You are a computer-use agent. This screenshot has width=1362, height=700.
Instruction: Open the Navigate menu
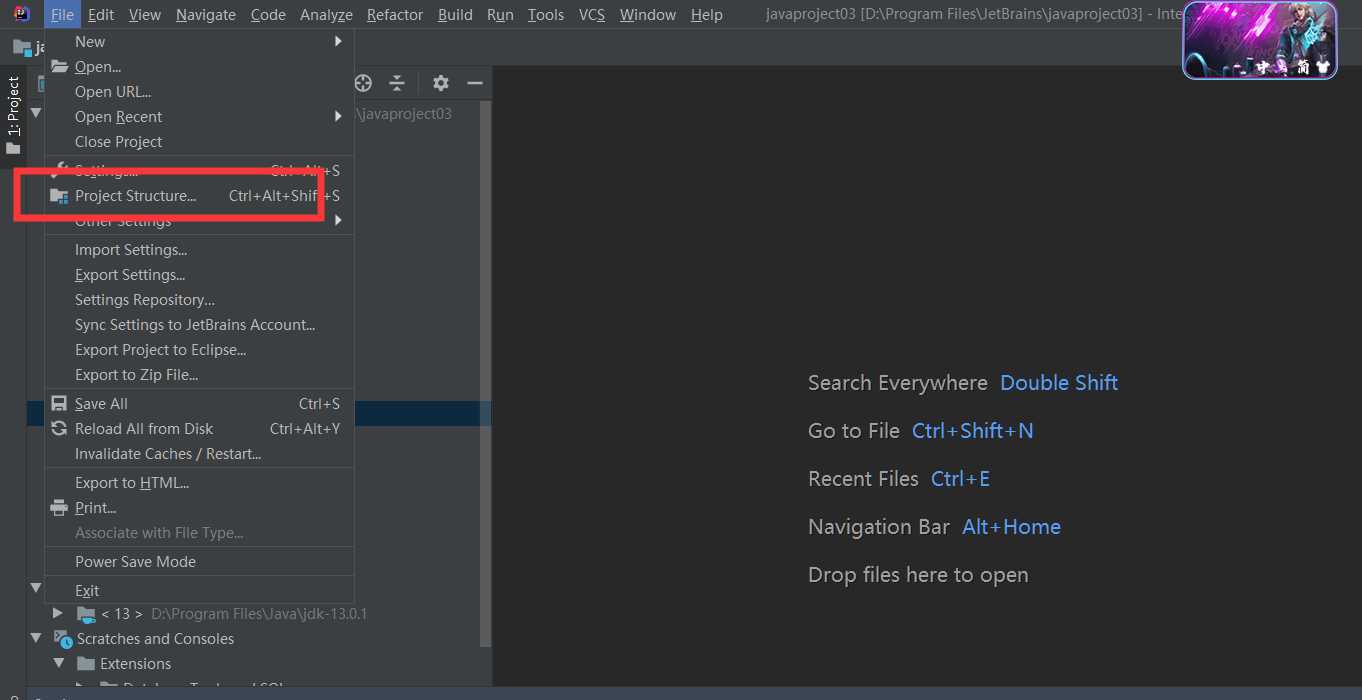(x=206, y=15)
